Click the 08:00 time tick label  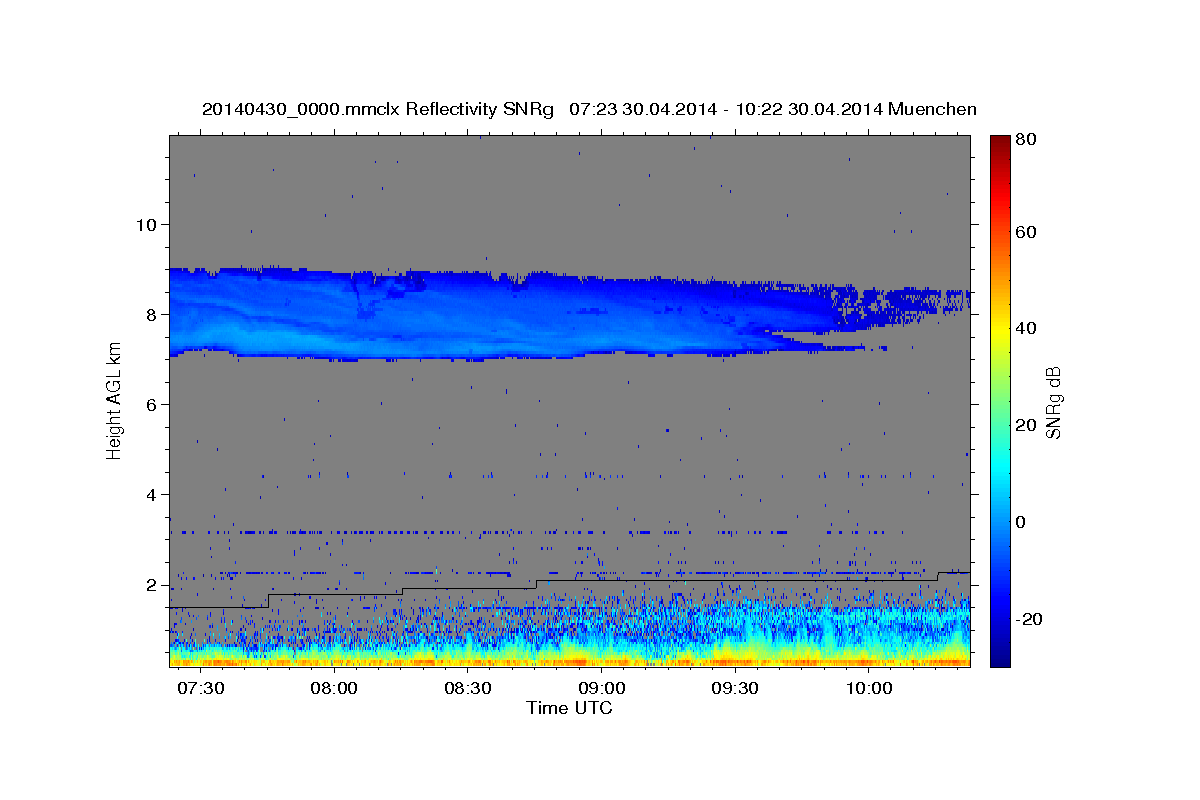click(334, 689)
